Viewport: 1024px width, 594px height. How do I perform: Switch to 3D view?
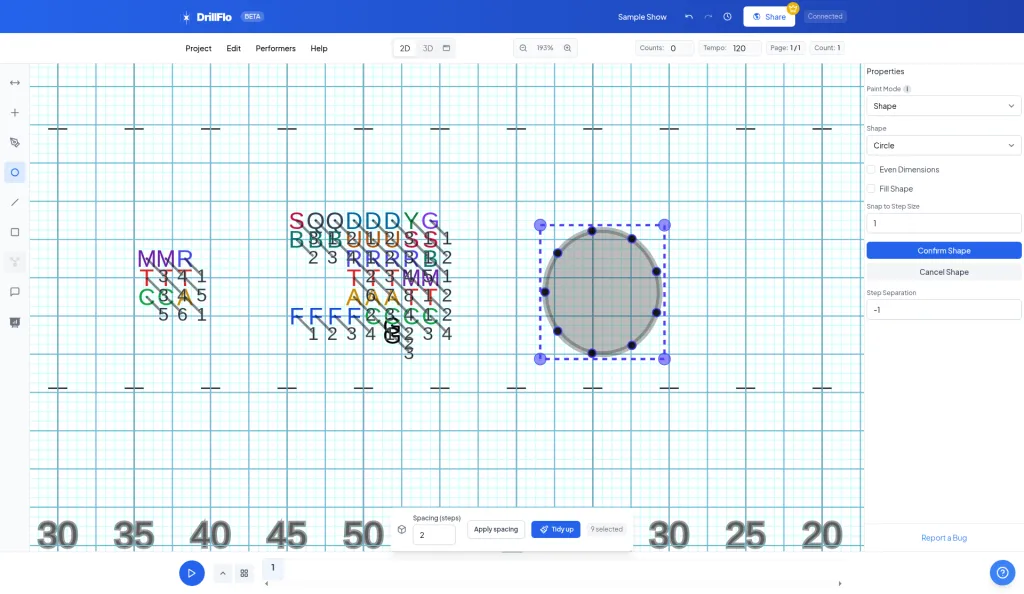(x=428, y=48)
